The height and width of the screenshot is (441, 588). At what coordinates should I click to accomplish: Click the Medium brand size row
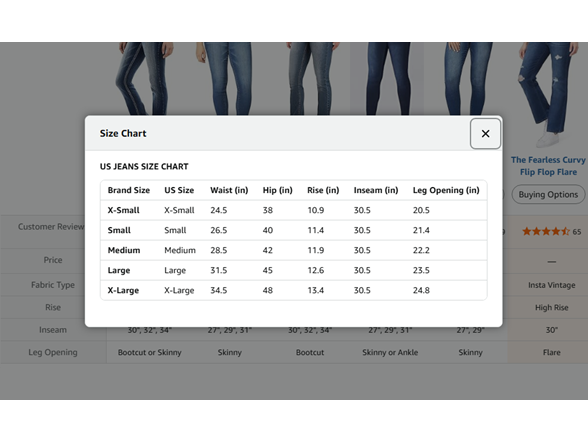(294, 250)
